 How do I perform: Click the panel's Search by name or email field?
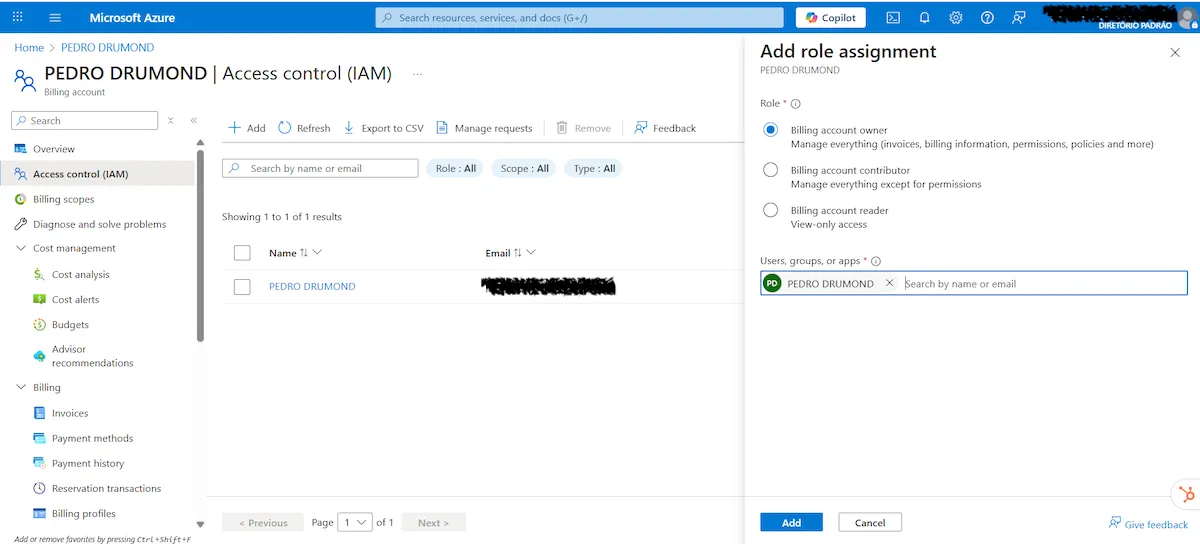coord(1043,283)
